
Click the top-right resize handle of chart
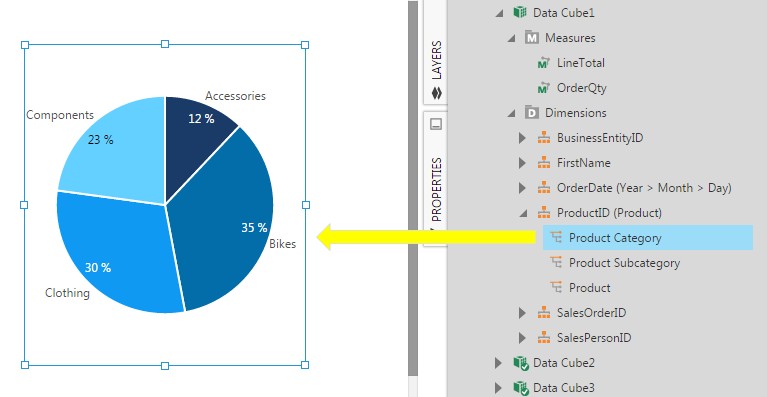[305, 45]
